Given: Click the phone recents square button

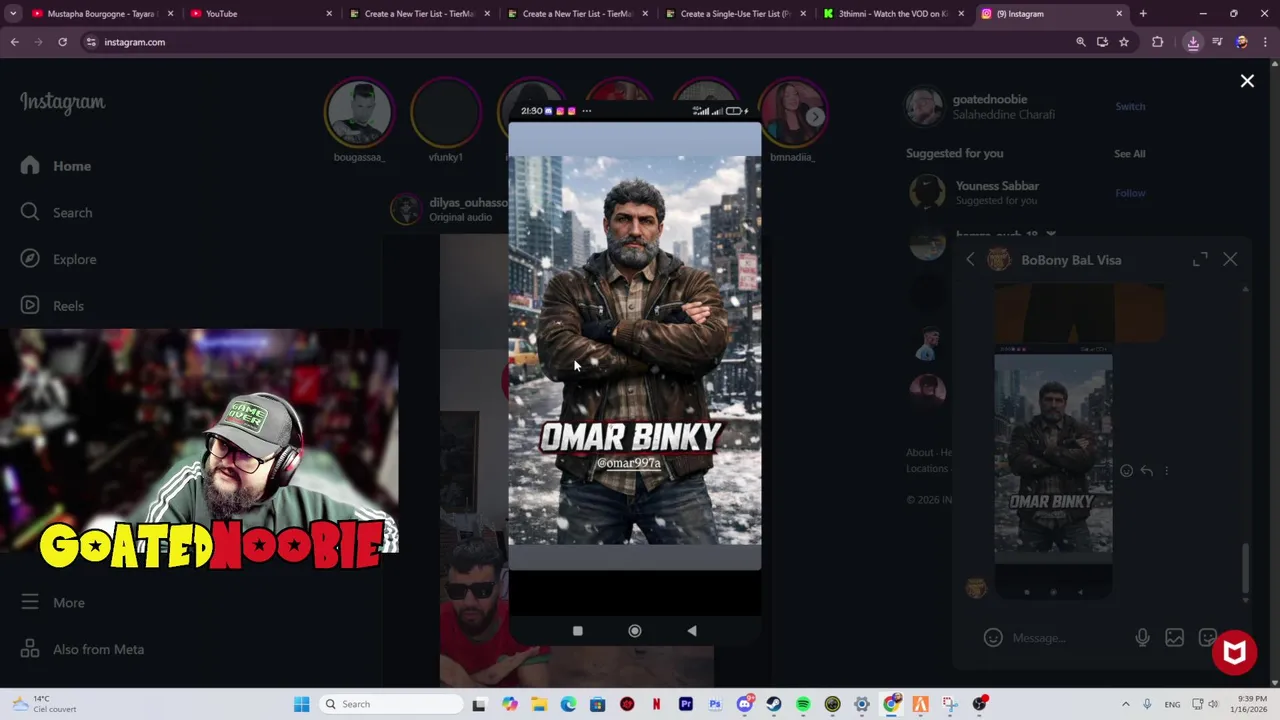Looking at the screenshot, I should coord(577,631).
